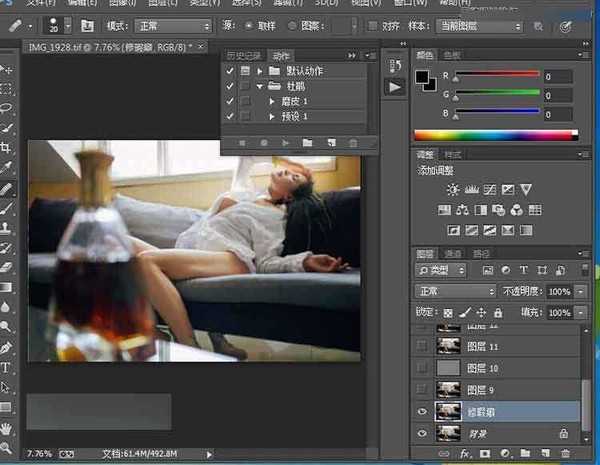The height and width of the screenshot is (465, 600).
Task: Enable the 对齐 checkbox in options bar
Action: [x=373, y=26]
